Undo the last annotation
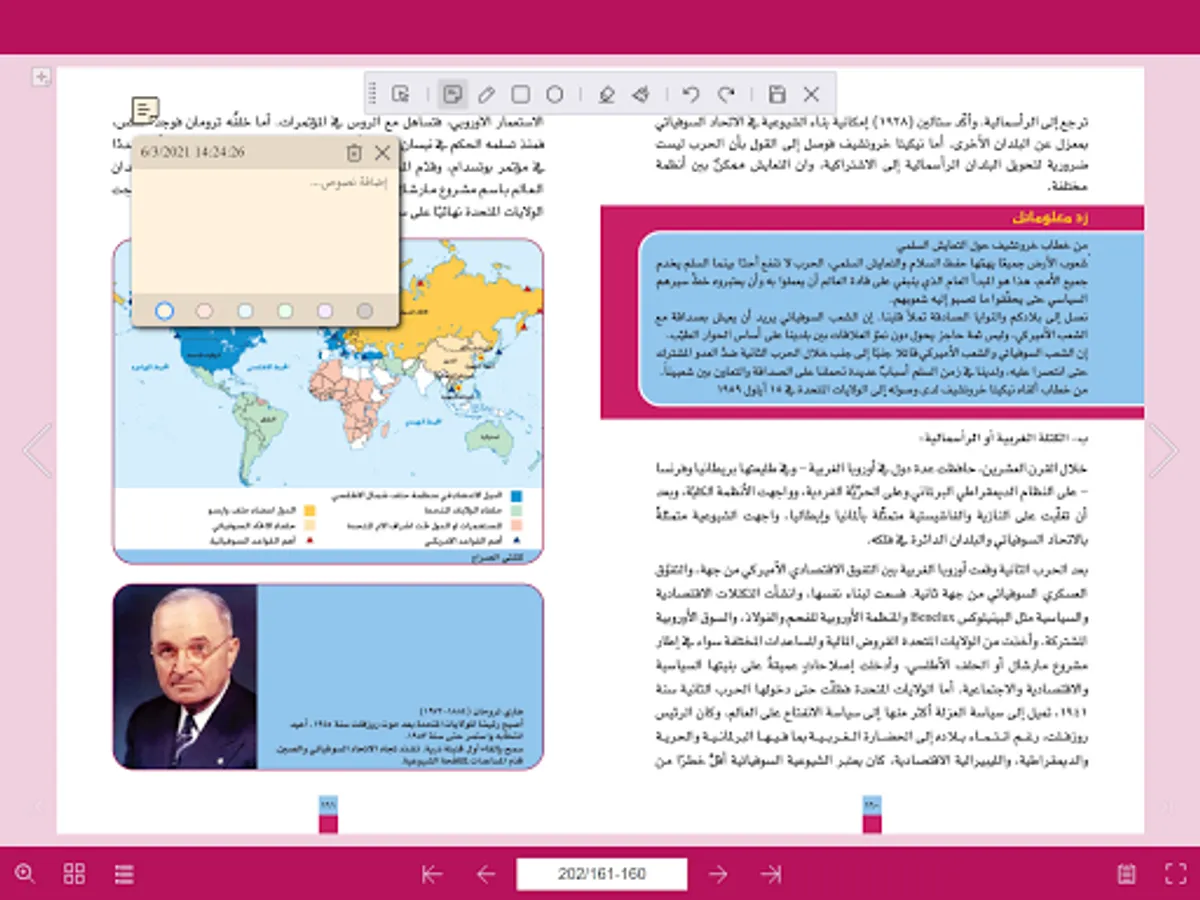Image resolution: width=1200 pixels, height=900 pixels. (690, 94)
